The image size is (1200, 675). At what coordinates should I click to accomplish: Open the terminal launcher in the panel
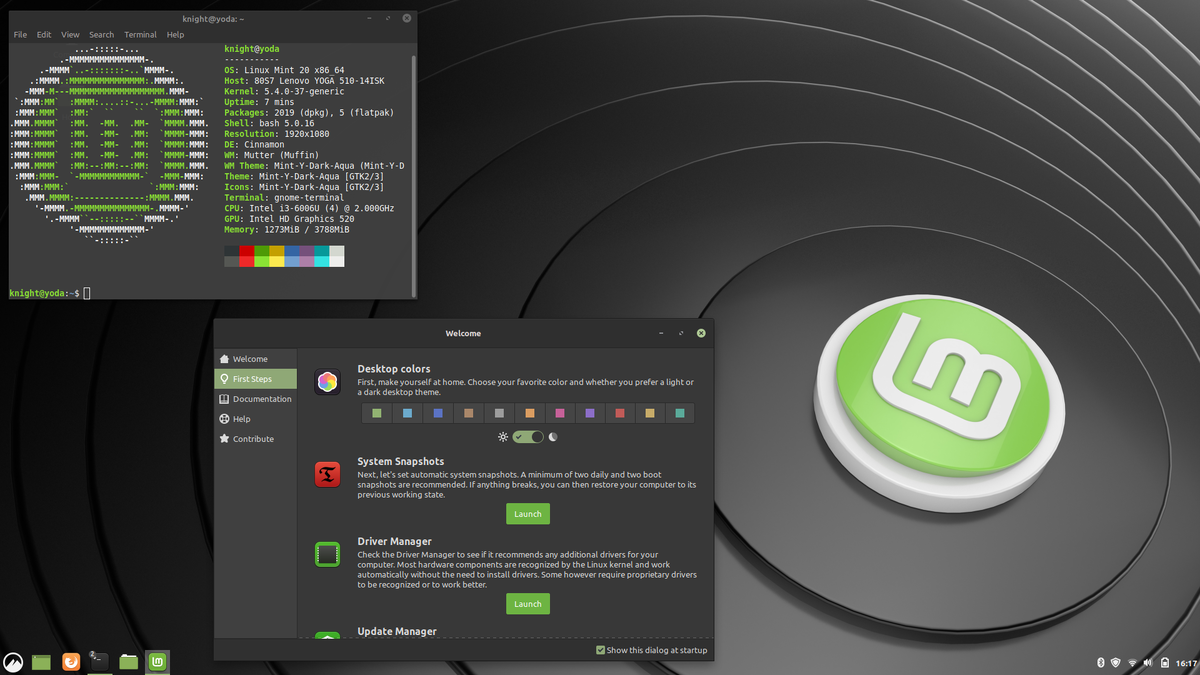99,661
